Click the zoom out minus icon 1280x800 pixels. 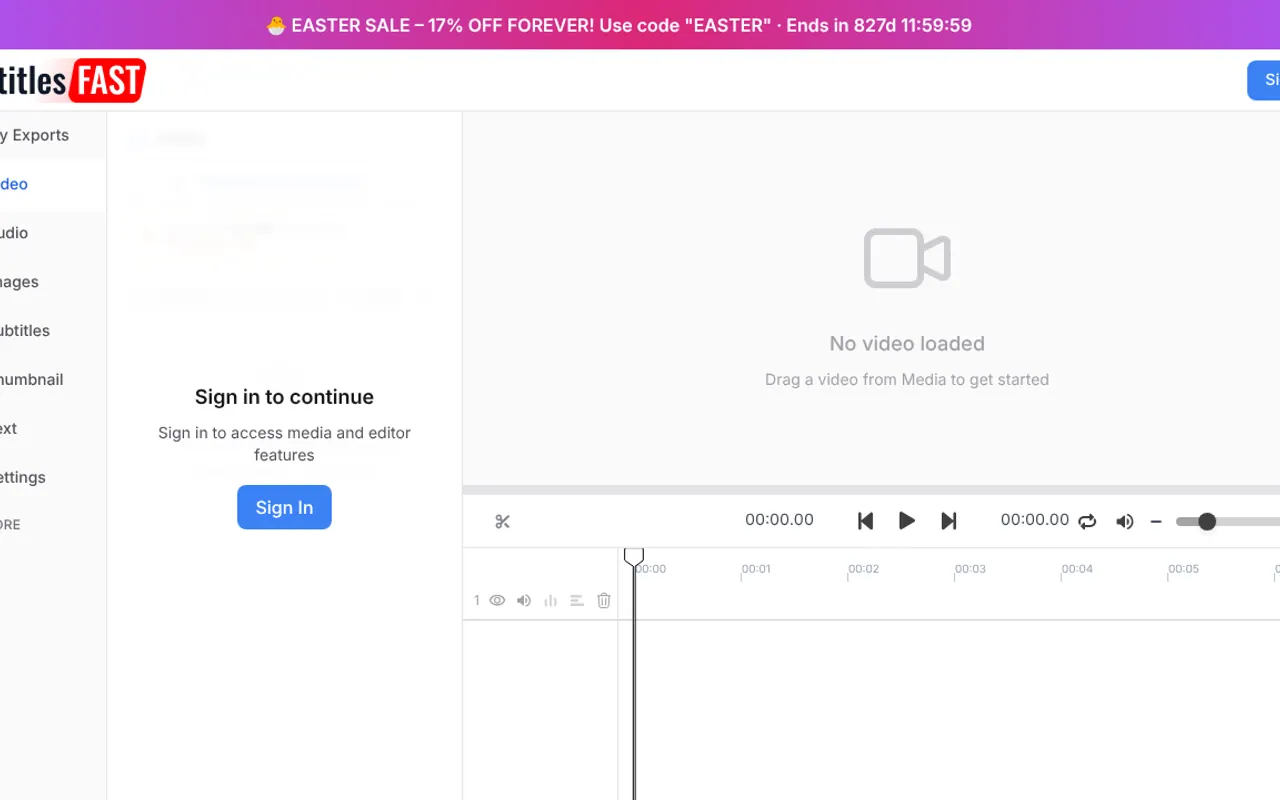(1156, 521)
